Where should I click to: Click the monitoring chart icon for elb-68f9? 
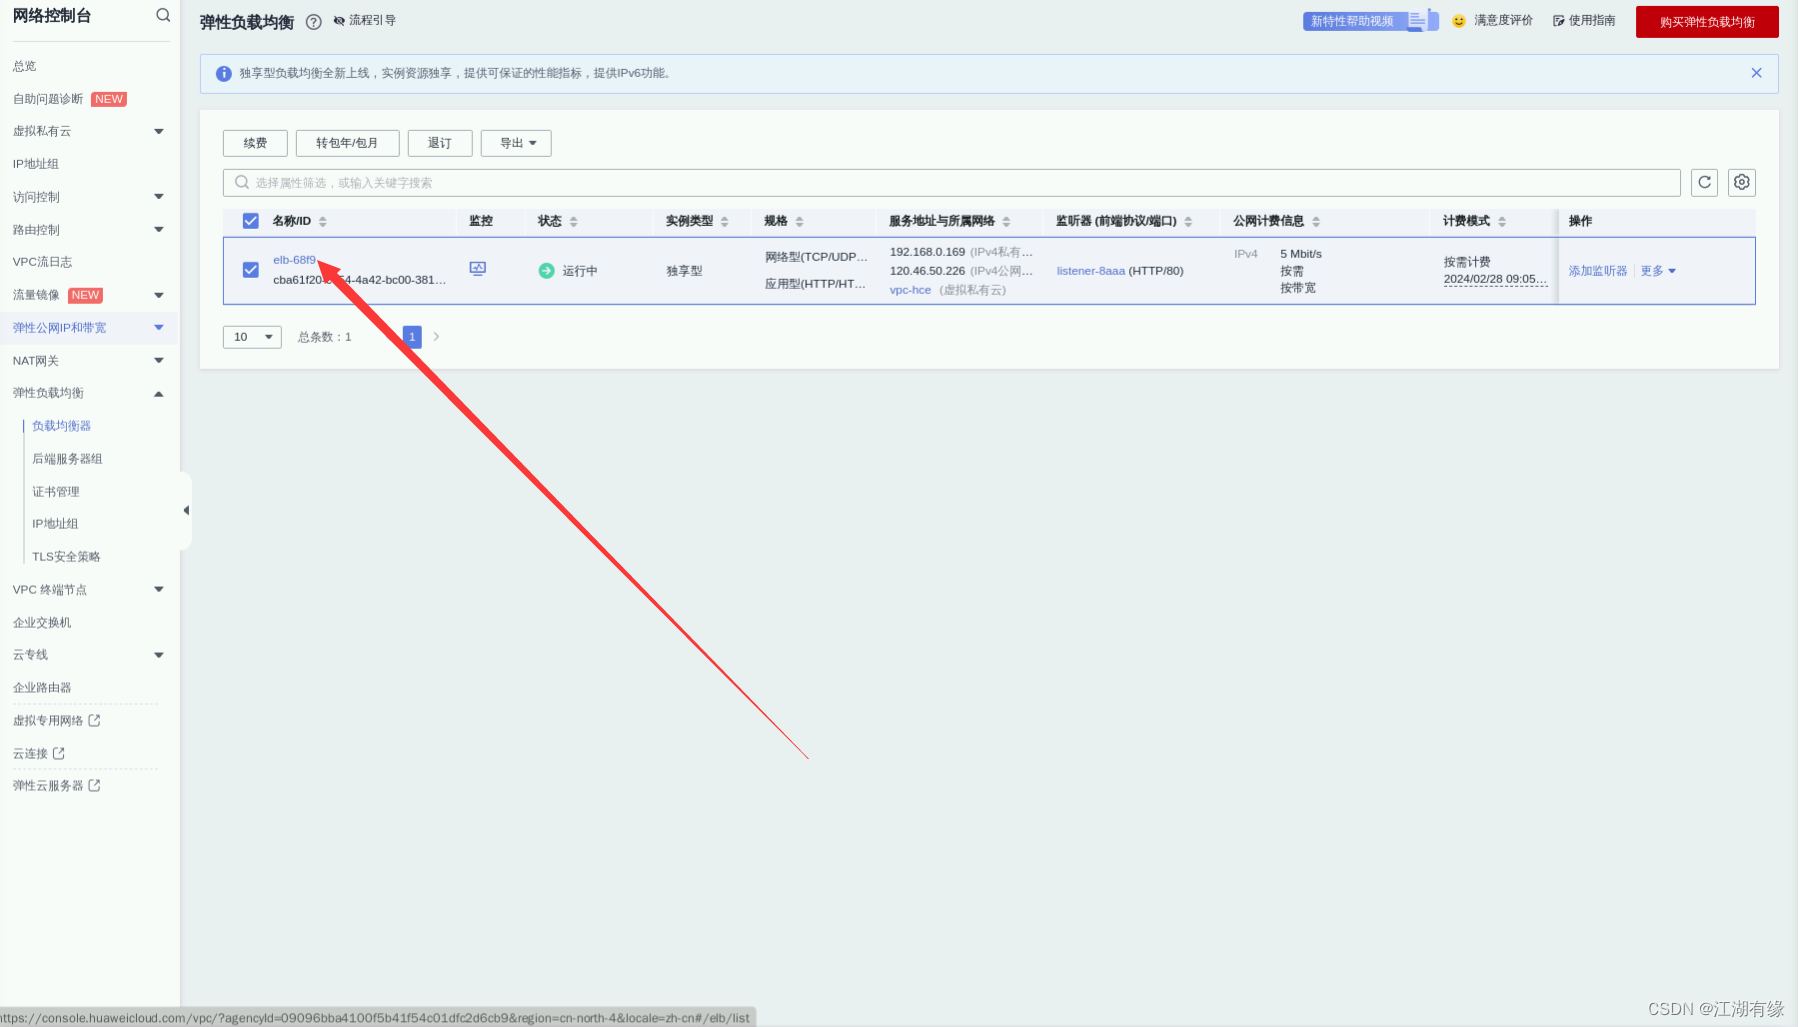(478, 269)
